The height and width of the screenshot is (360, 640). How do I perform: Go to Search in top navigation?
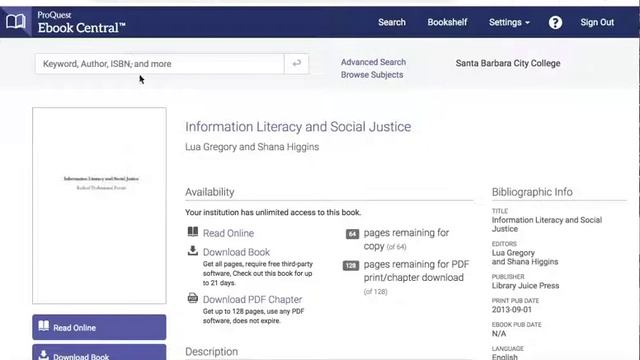[392, 22]
